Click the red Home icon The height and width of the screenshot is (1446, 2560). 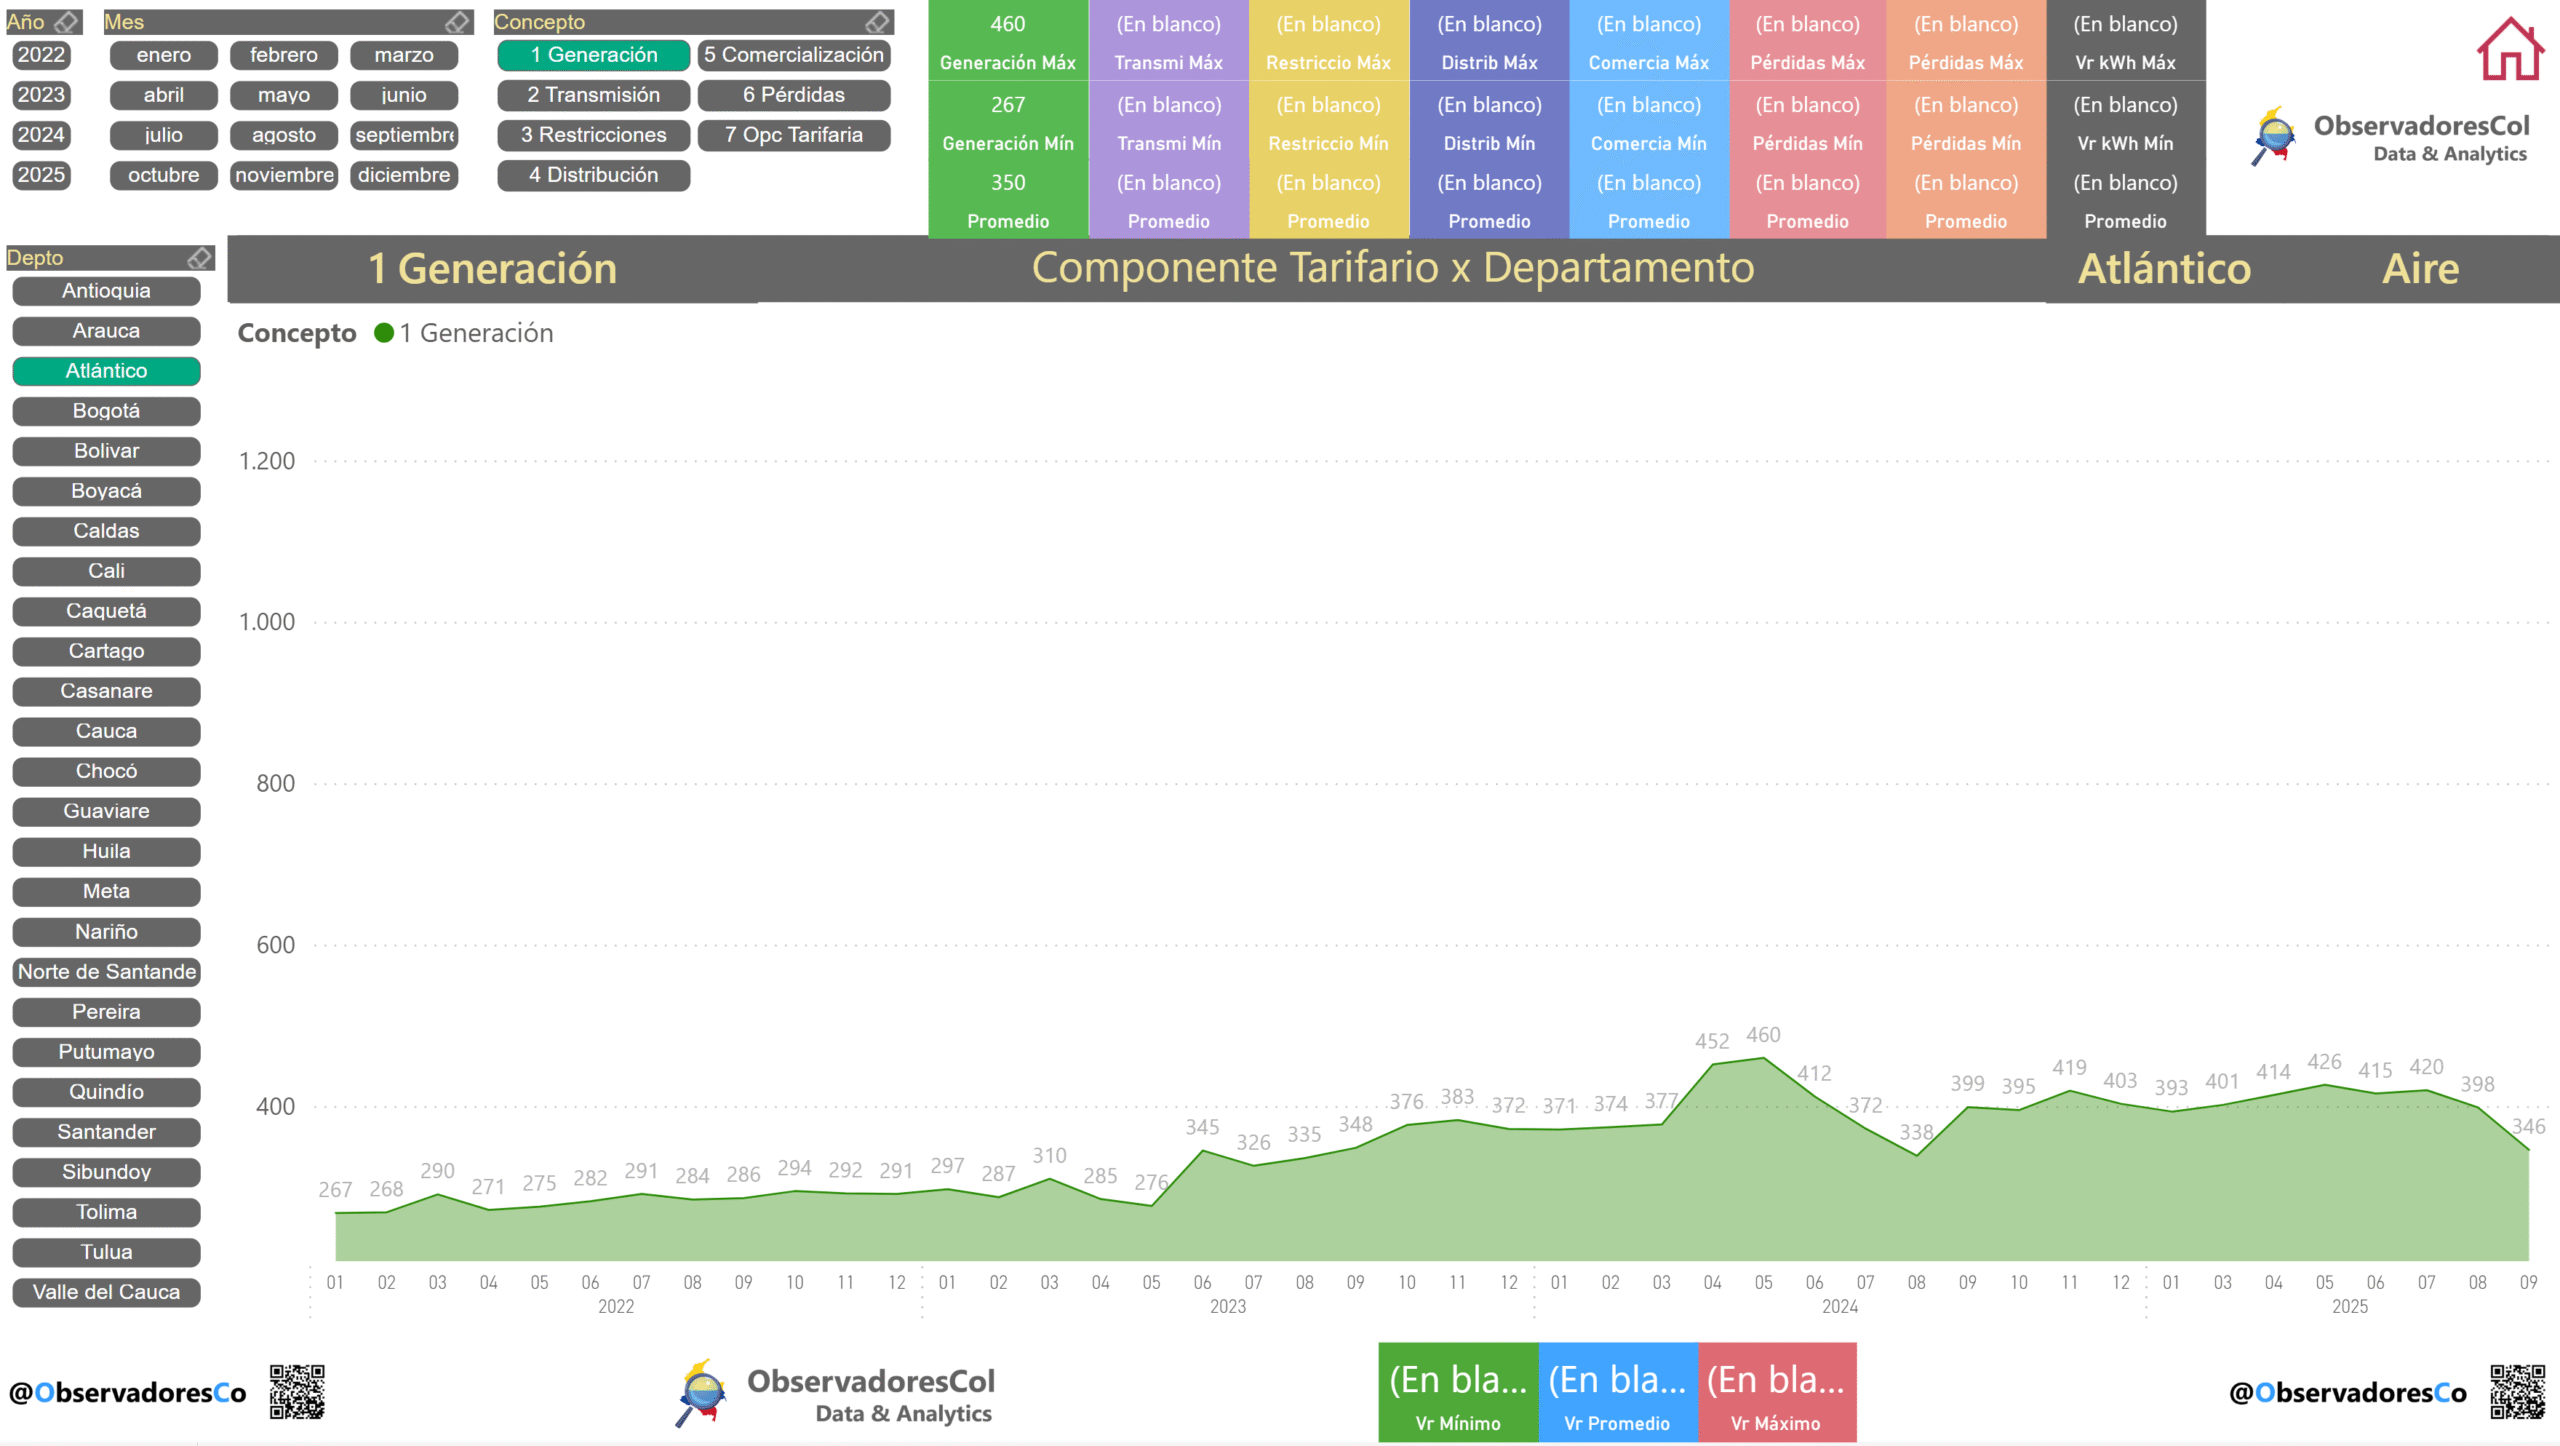coord(2509,50)
